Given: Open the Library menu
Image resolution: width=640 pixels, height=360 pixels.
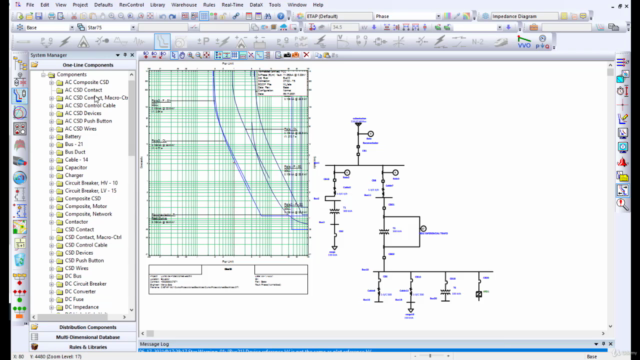Looking at the screenshot, I should 157,5.
